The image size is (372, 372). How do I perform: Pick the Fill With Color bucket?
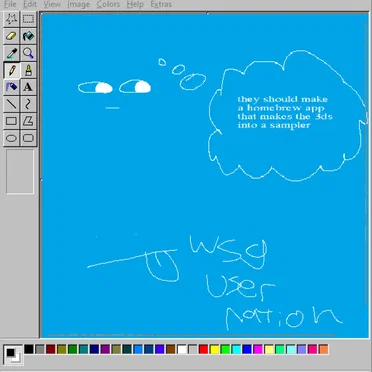click(28, 36)
